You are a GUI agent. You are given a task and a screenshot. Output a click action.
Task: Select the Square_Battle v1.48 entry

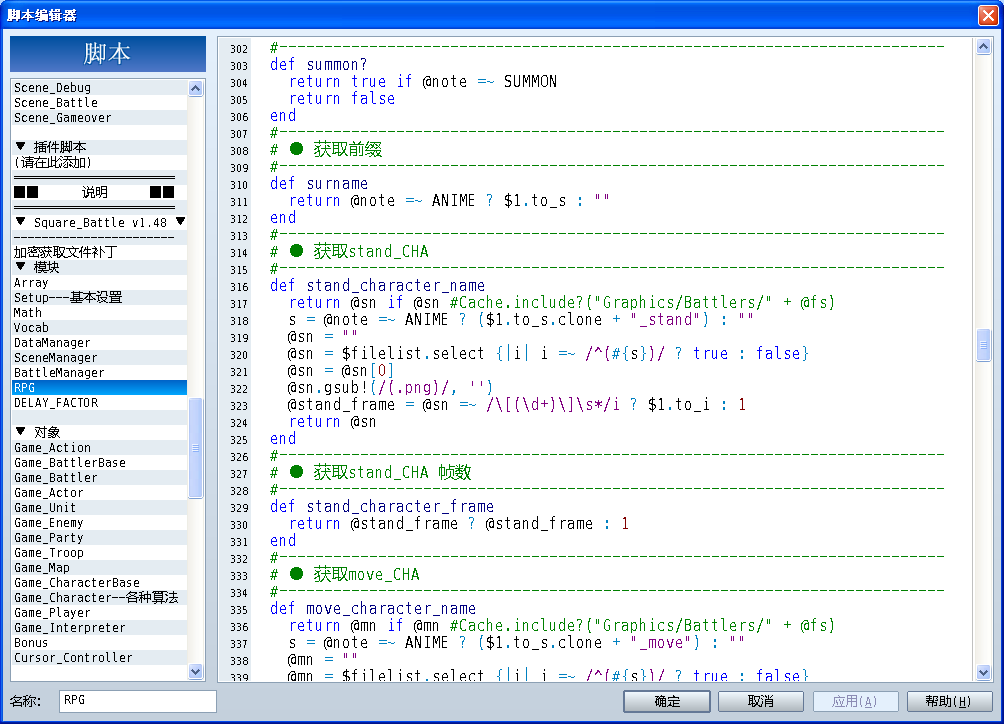pyautogui.click(x=100, y=222)
